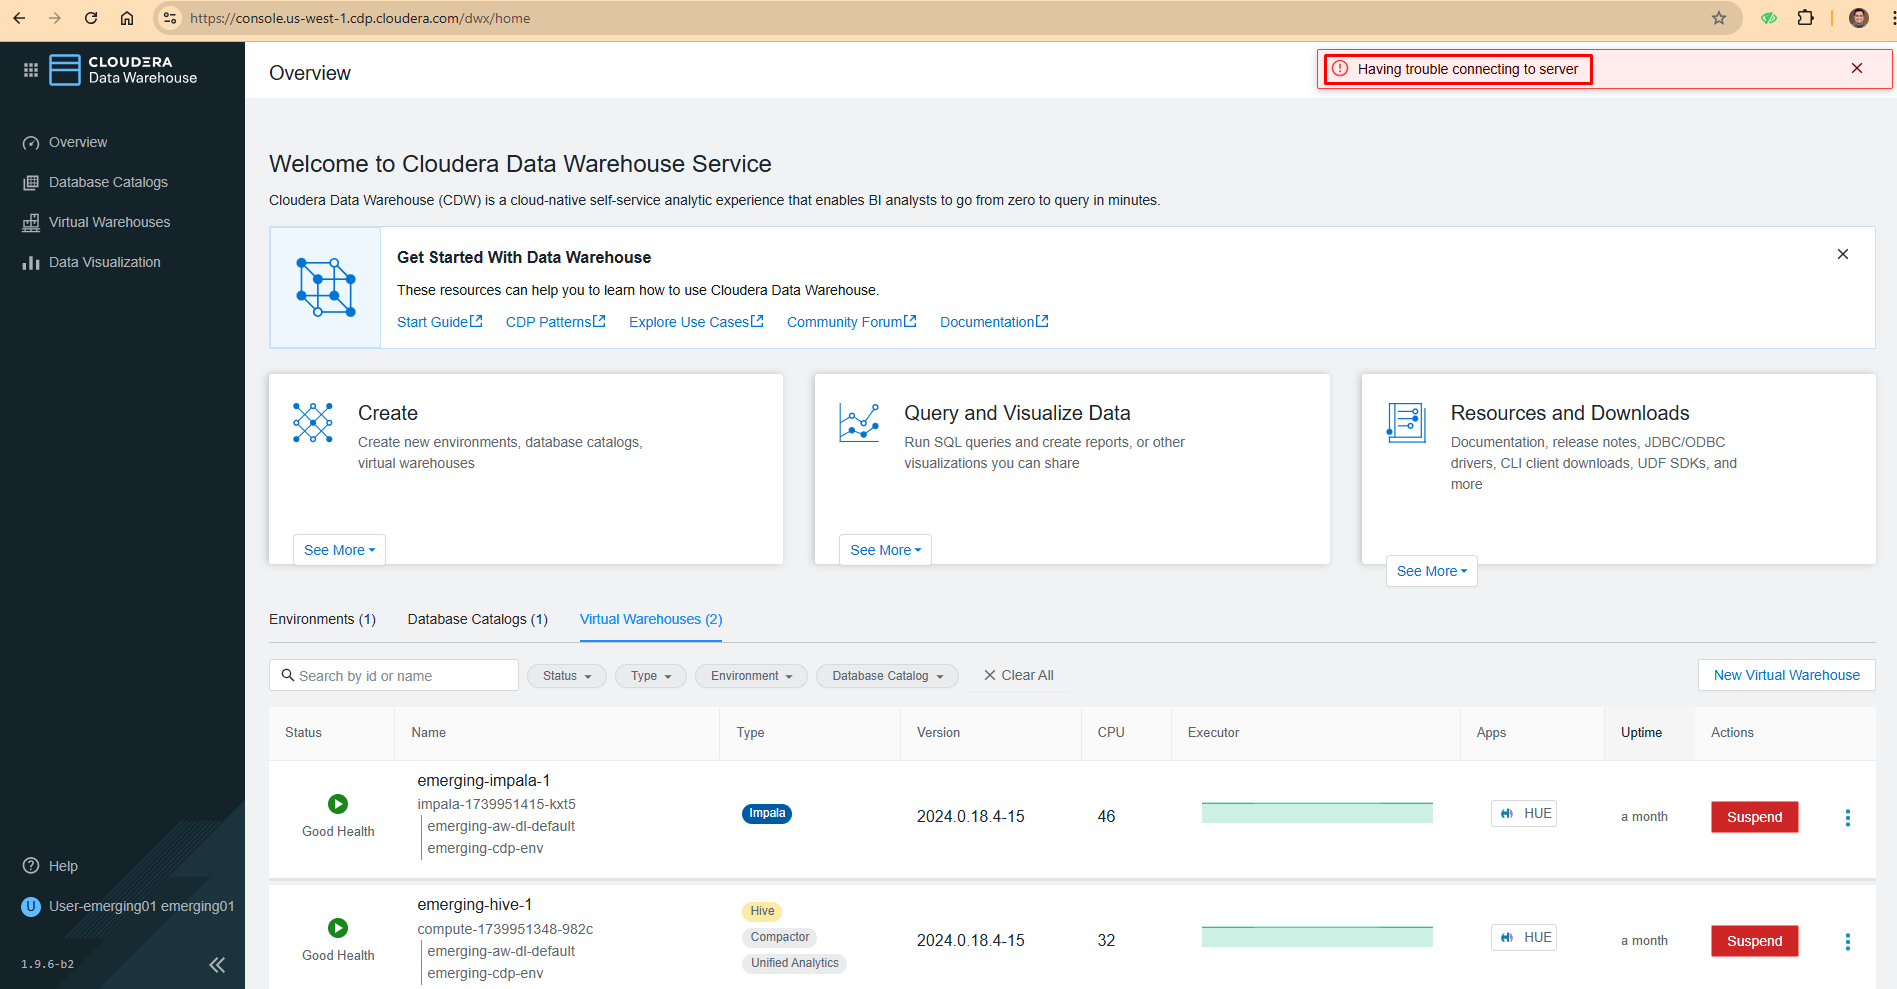Open Overview in the sidebar
This screenshot has height=989, width=1897.
pyautogui.click(x=78, y=142)
